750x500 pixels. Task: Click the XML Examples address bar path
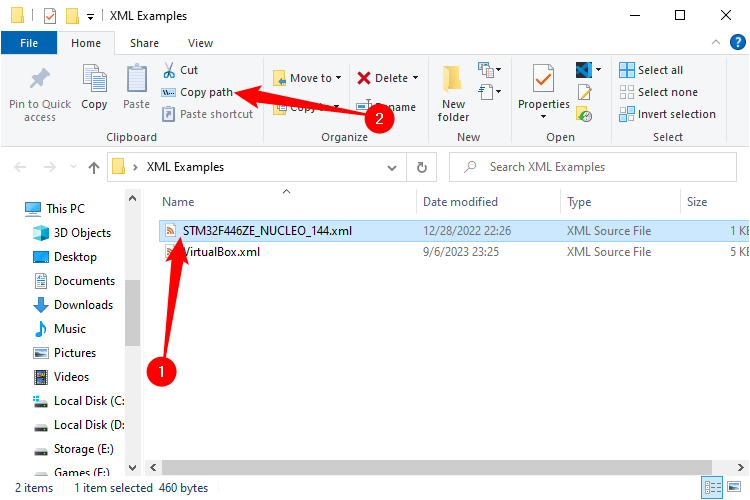pyautogui.click(x=185, y=167)
